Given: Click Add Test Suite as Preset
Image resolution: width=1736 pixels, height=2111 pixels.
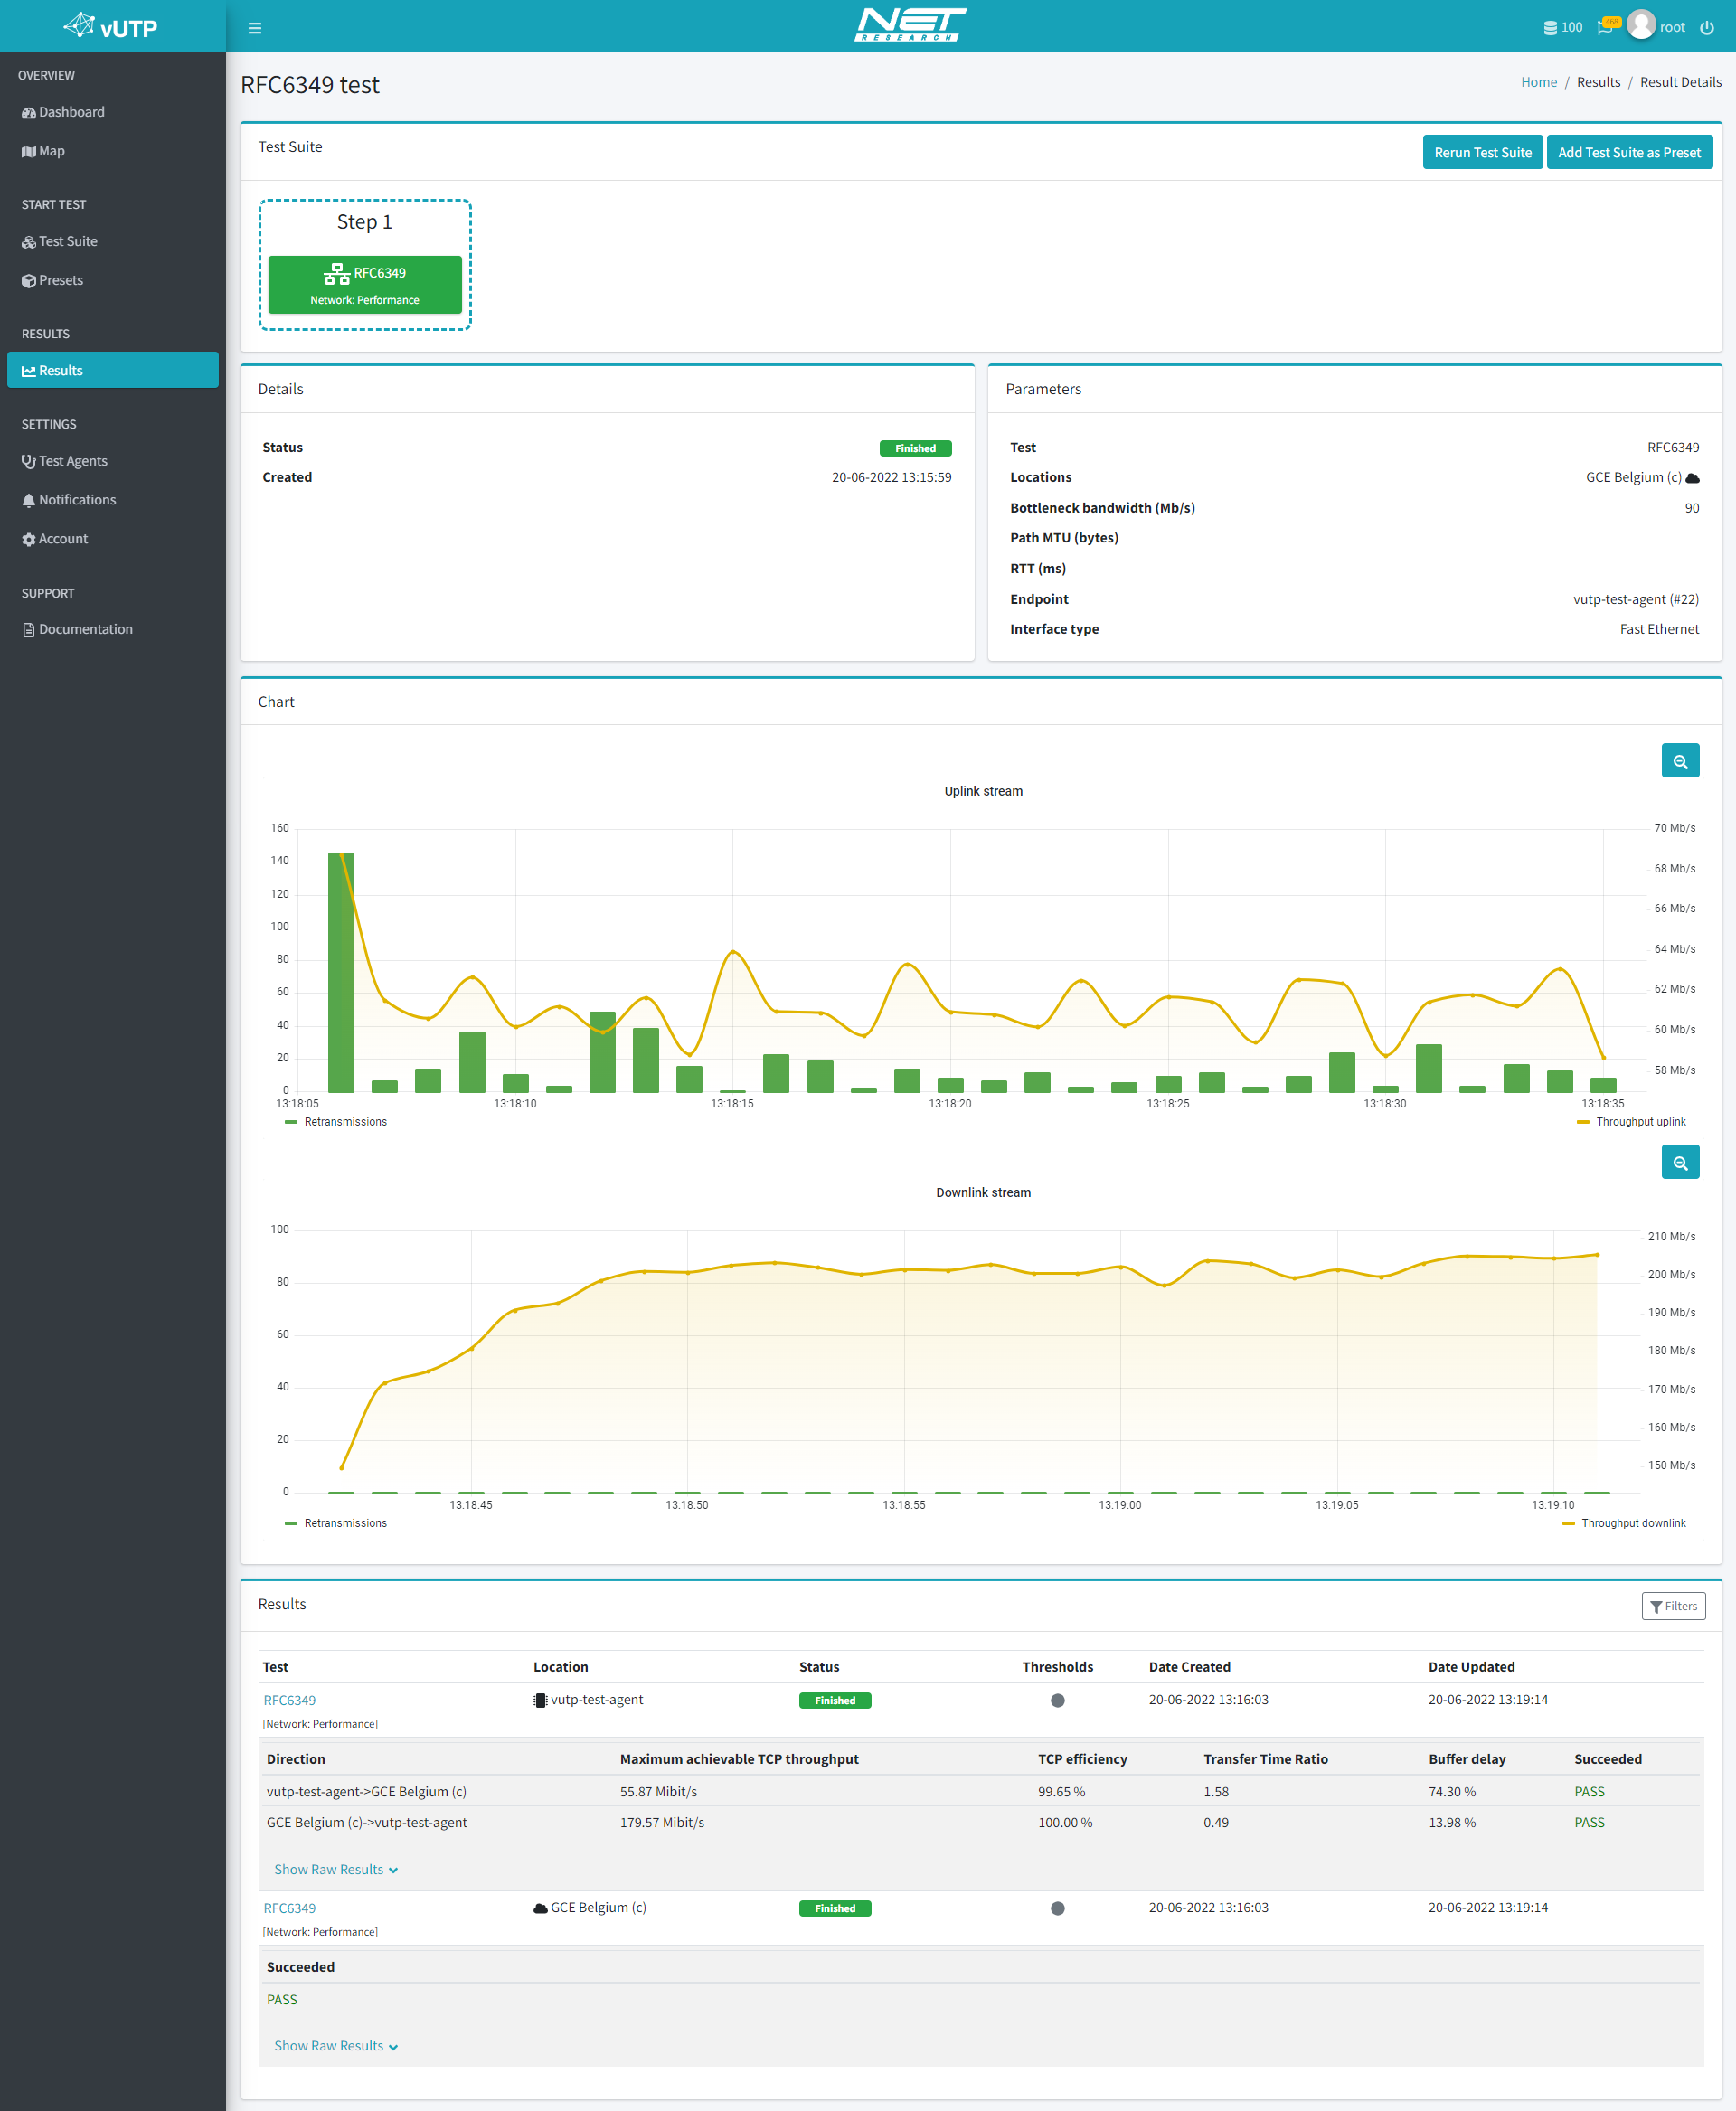Looking at the screenshot, I should pos(1629,152).
